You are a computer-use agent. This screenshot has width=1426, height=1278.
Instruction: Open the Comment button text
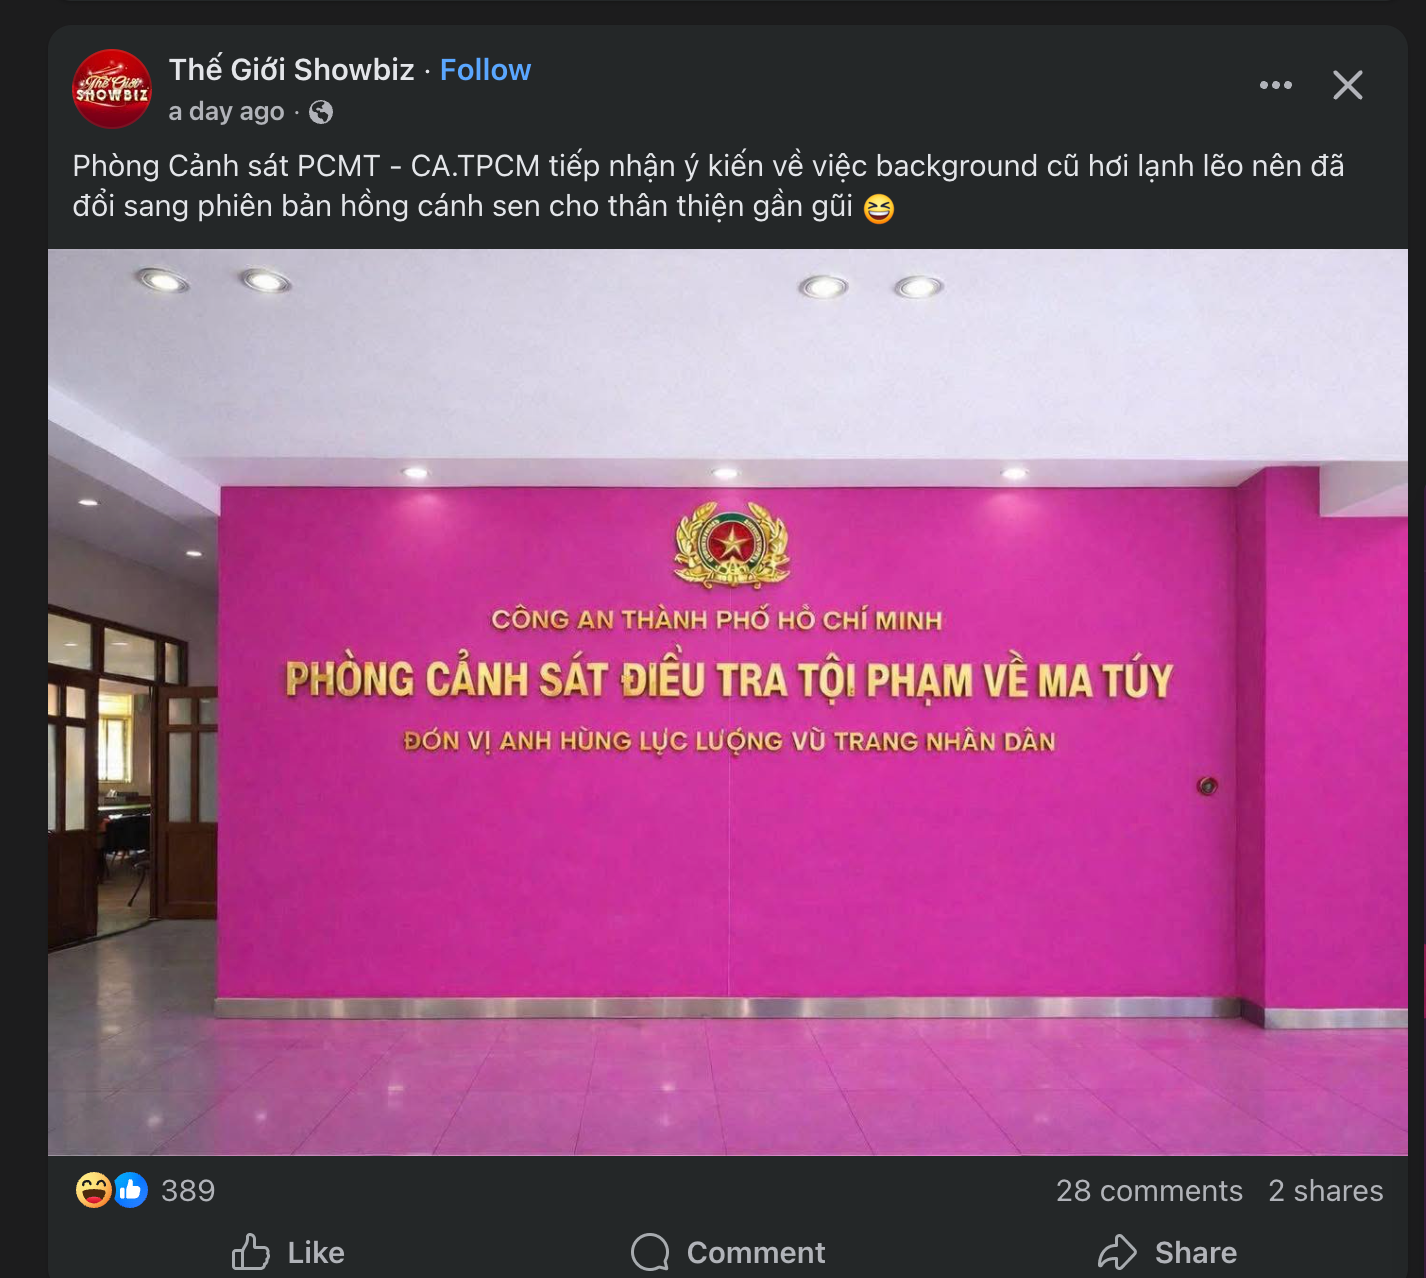click(756, 1253)
